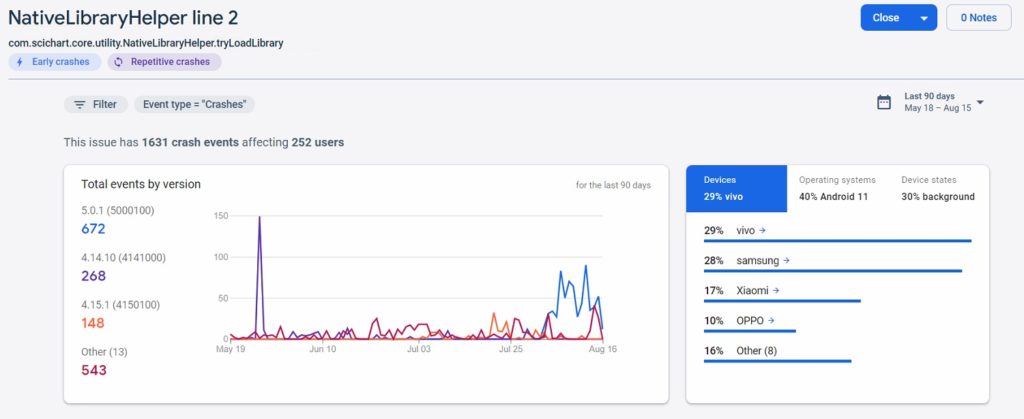
Task: Switch to the Operating systems tab
Action: pyautogui.click(x=837, y=188)
